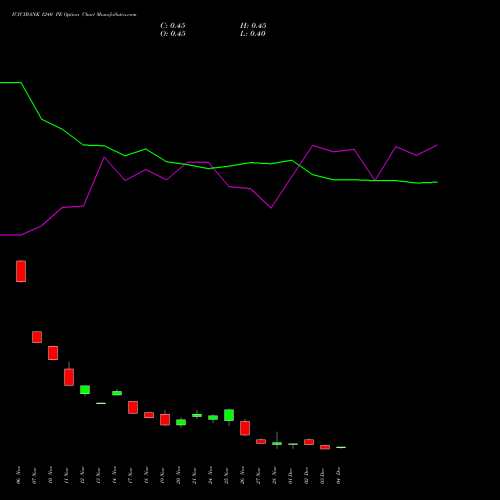Click the 04 Dec date label
This screenshot has width=500, height=500.
338,475
